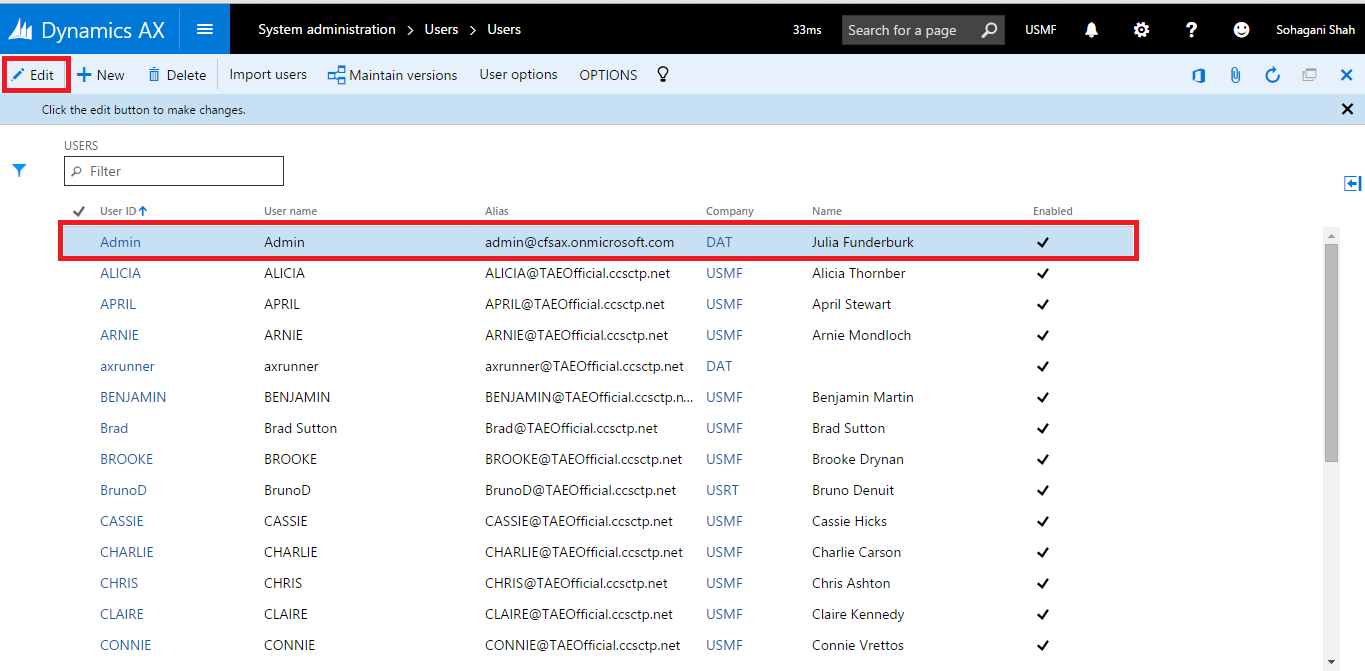Open the Alias column header
The width and height of the screenshot is (1365, 671).
point(497,211)
